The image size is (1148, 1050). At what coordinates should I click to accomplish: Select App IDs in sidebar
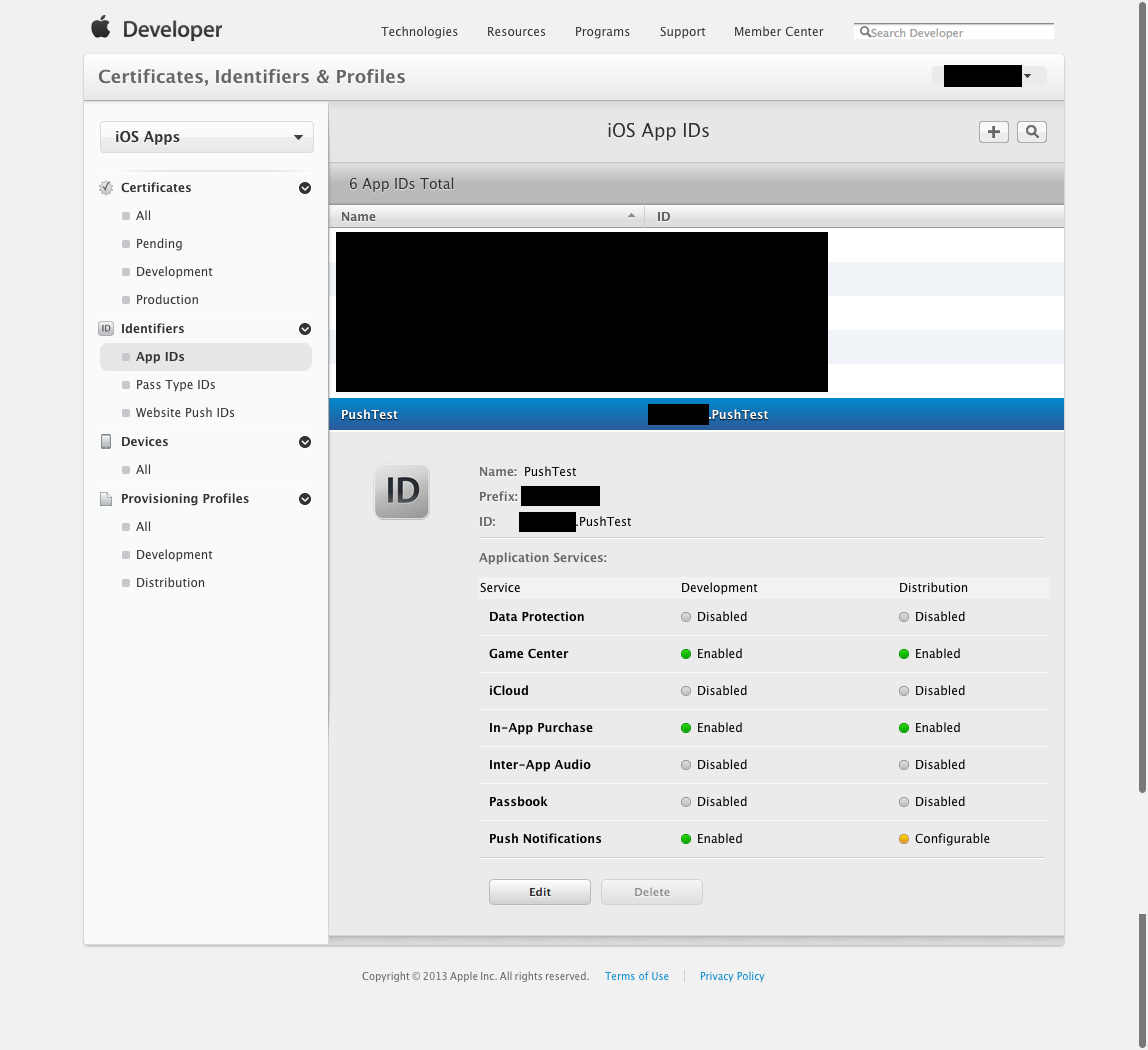click(x=206, y=357)
